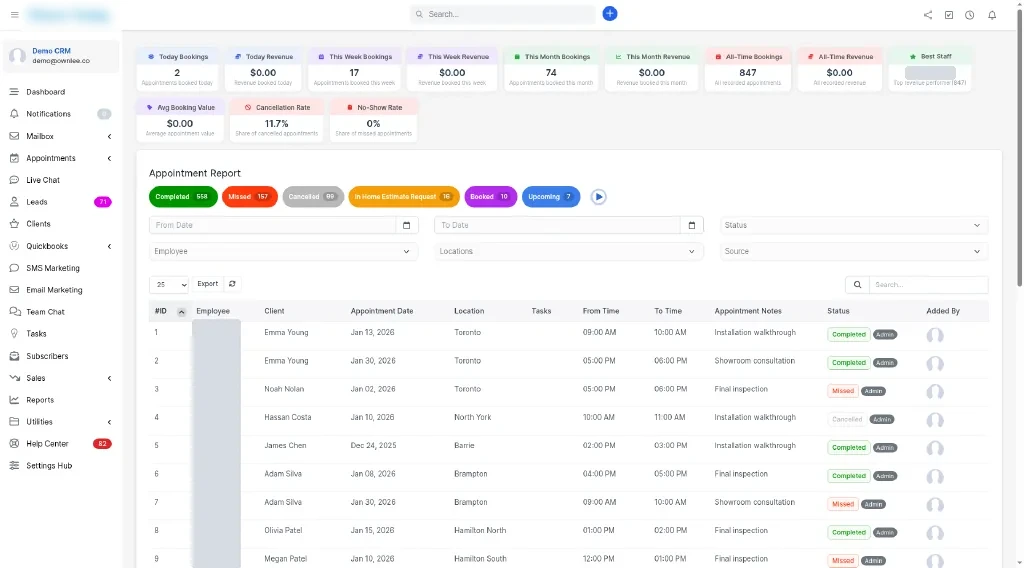This screenshot has width=1024, height=568.
Task: Filter by Completed 558 pill
Action: click(x=183, y=197)
